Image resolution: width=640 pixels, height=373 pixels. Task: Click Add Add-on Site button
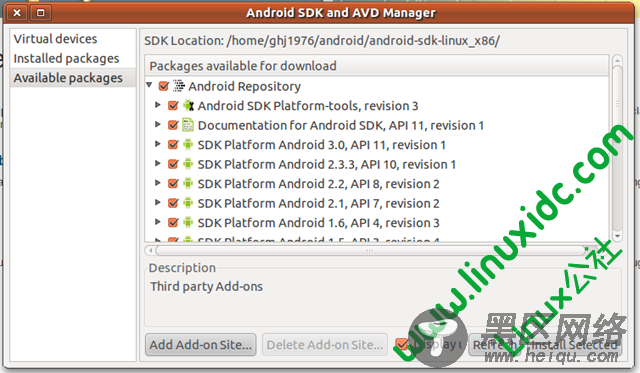pyautogui.click(x=200, y=345)
